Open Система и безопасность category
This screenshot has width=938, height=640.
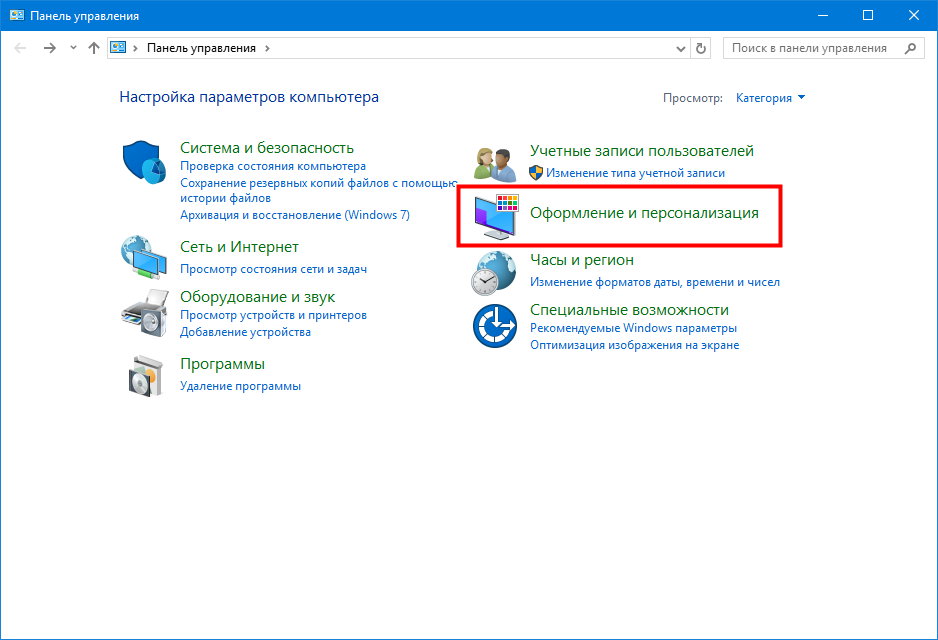[267, 148]
